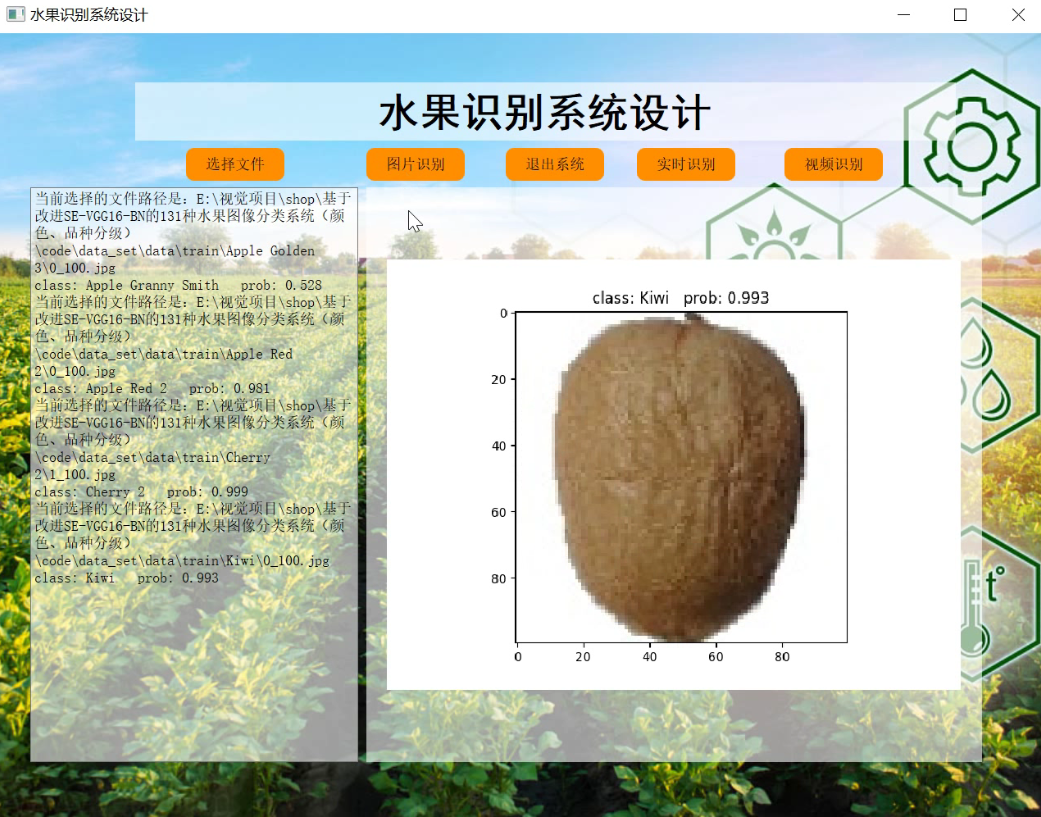Screen dimensions: 1041x817
Task: Click the path line '\code\data_set\data\train\Apple Golden'
Action: pyautogui.click(x=175, y=251)
